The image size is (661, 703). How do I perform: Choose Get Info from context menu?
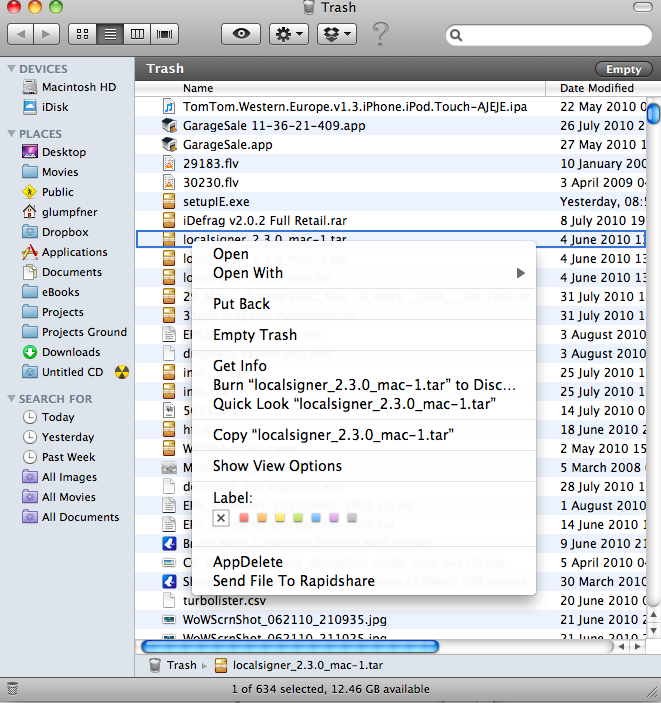pos(364,366)
